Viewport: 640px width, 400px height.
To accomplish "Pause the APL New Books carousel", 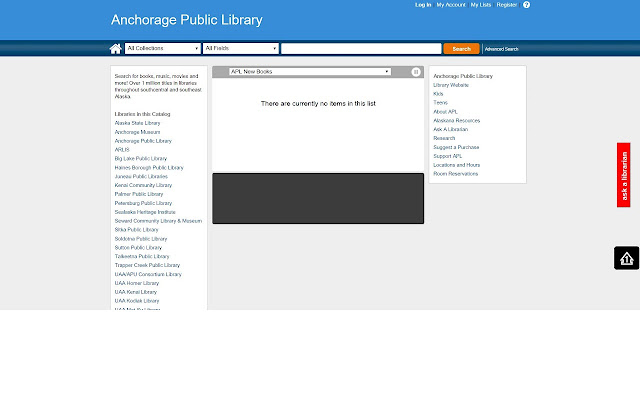I will point(416,72).
